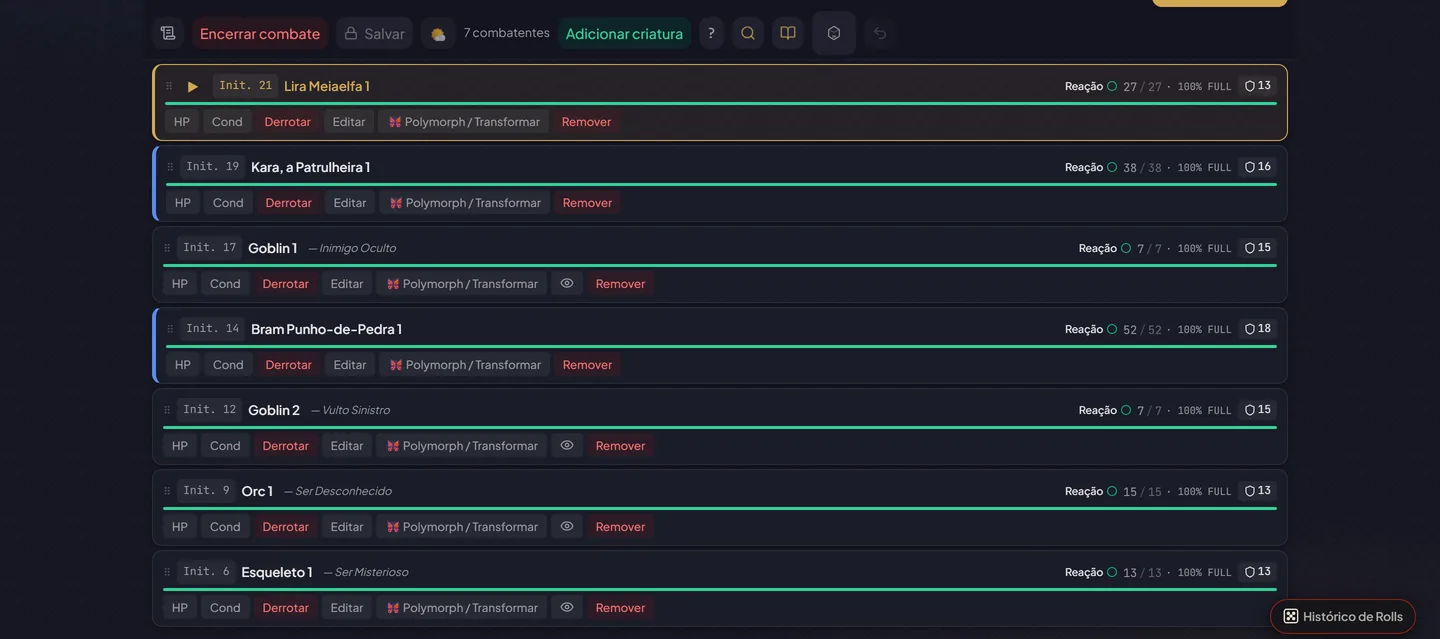
Task: Click Editar for Esqueleto 1
Action: point(347,607)
